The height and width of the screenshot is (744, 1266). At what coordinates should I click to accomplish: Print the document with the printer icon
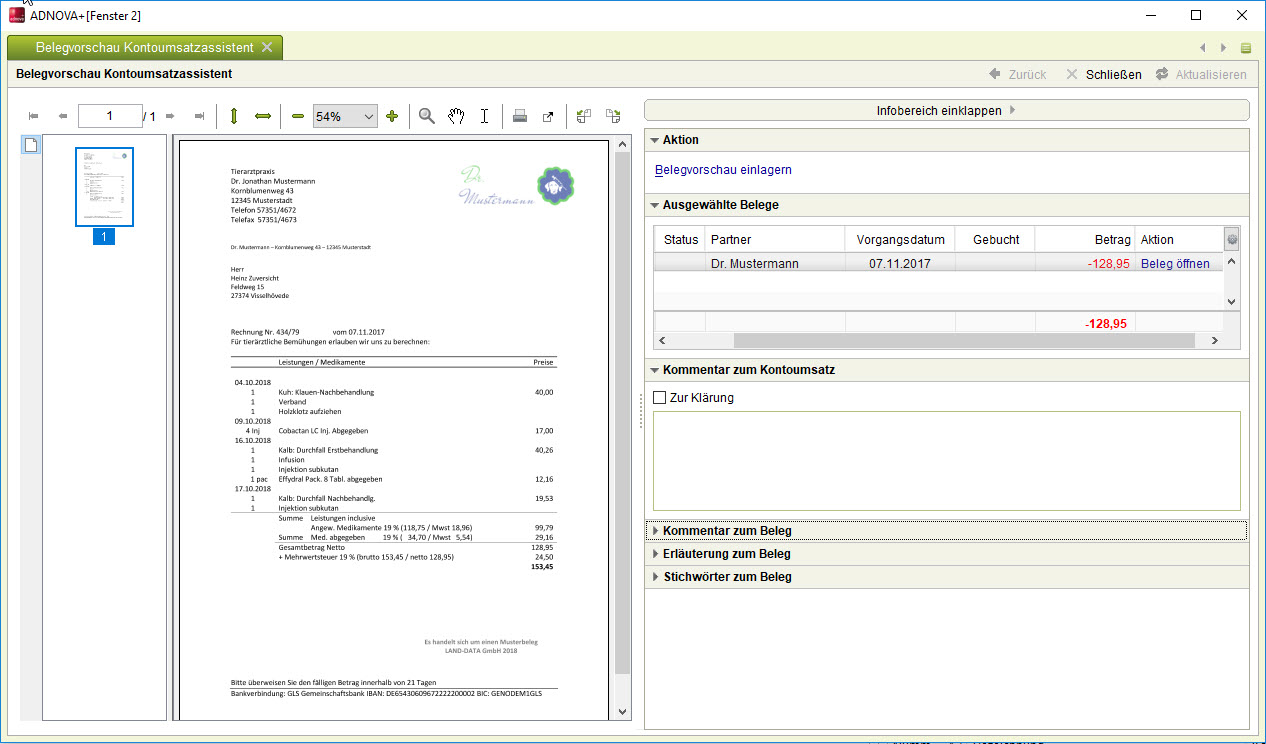point(520,116)
